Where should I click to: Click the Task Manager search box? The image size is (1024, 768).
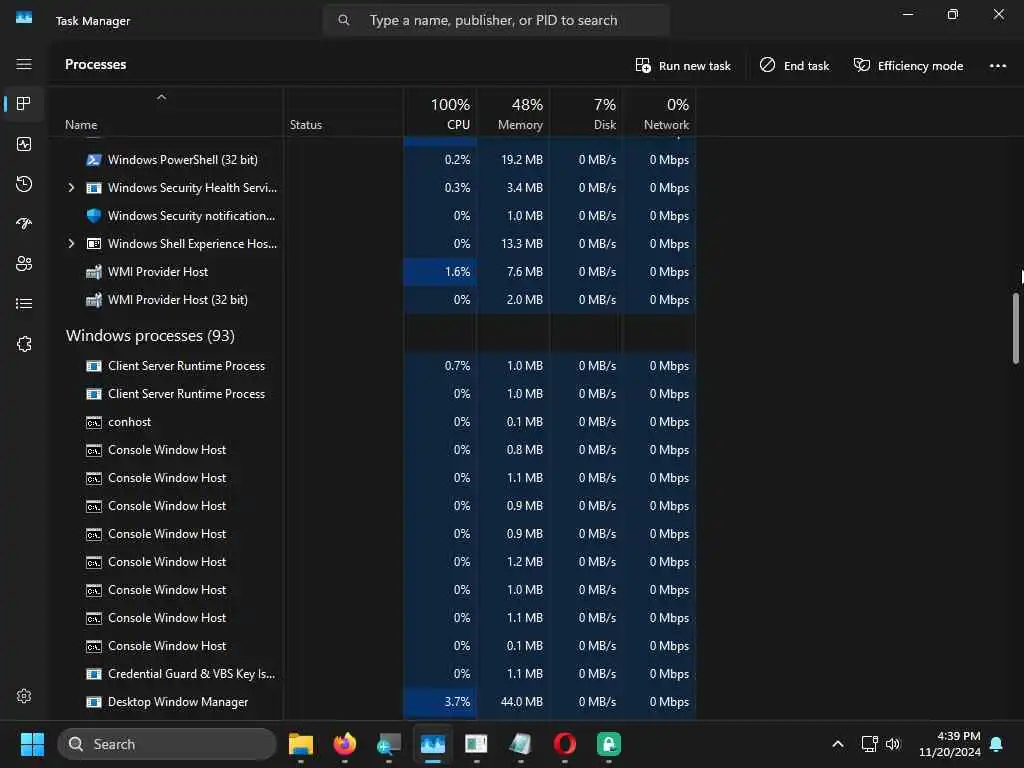point(496,20)
